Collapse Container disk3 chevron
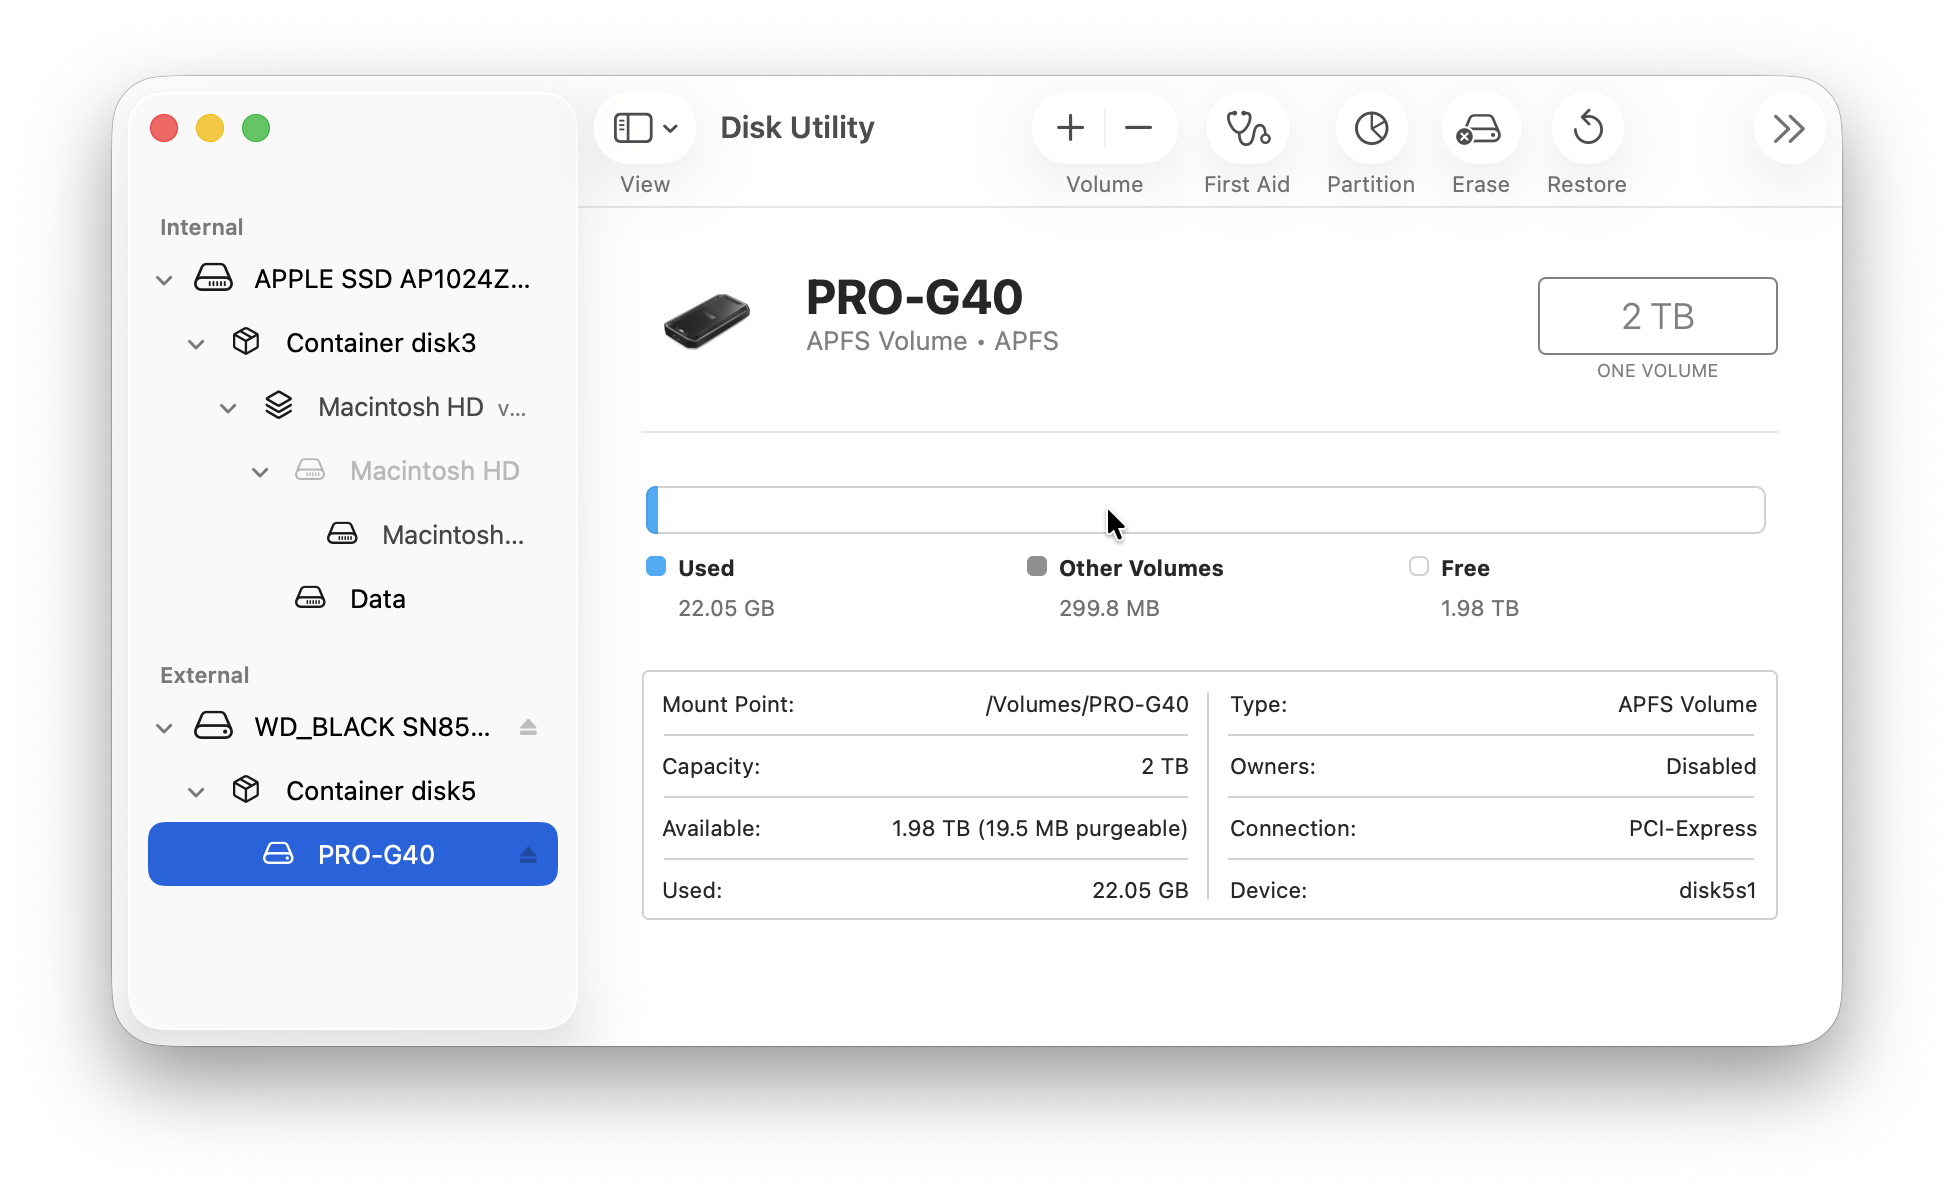This screenshot has width=1954, height=1194. (x=196, y=344)
